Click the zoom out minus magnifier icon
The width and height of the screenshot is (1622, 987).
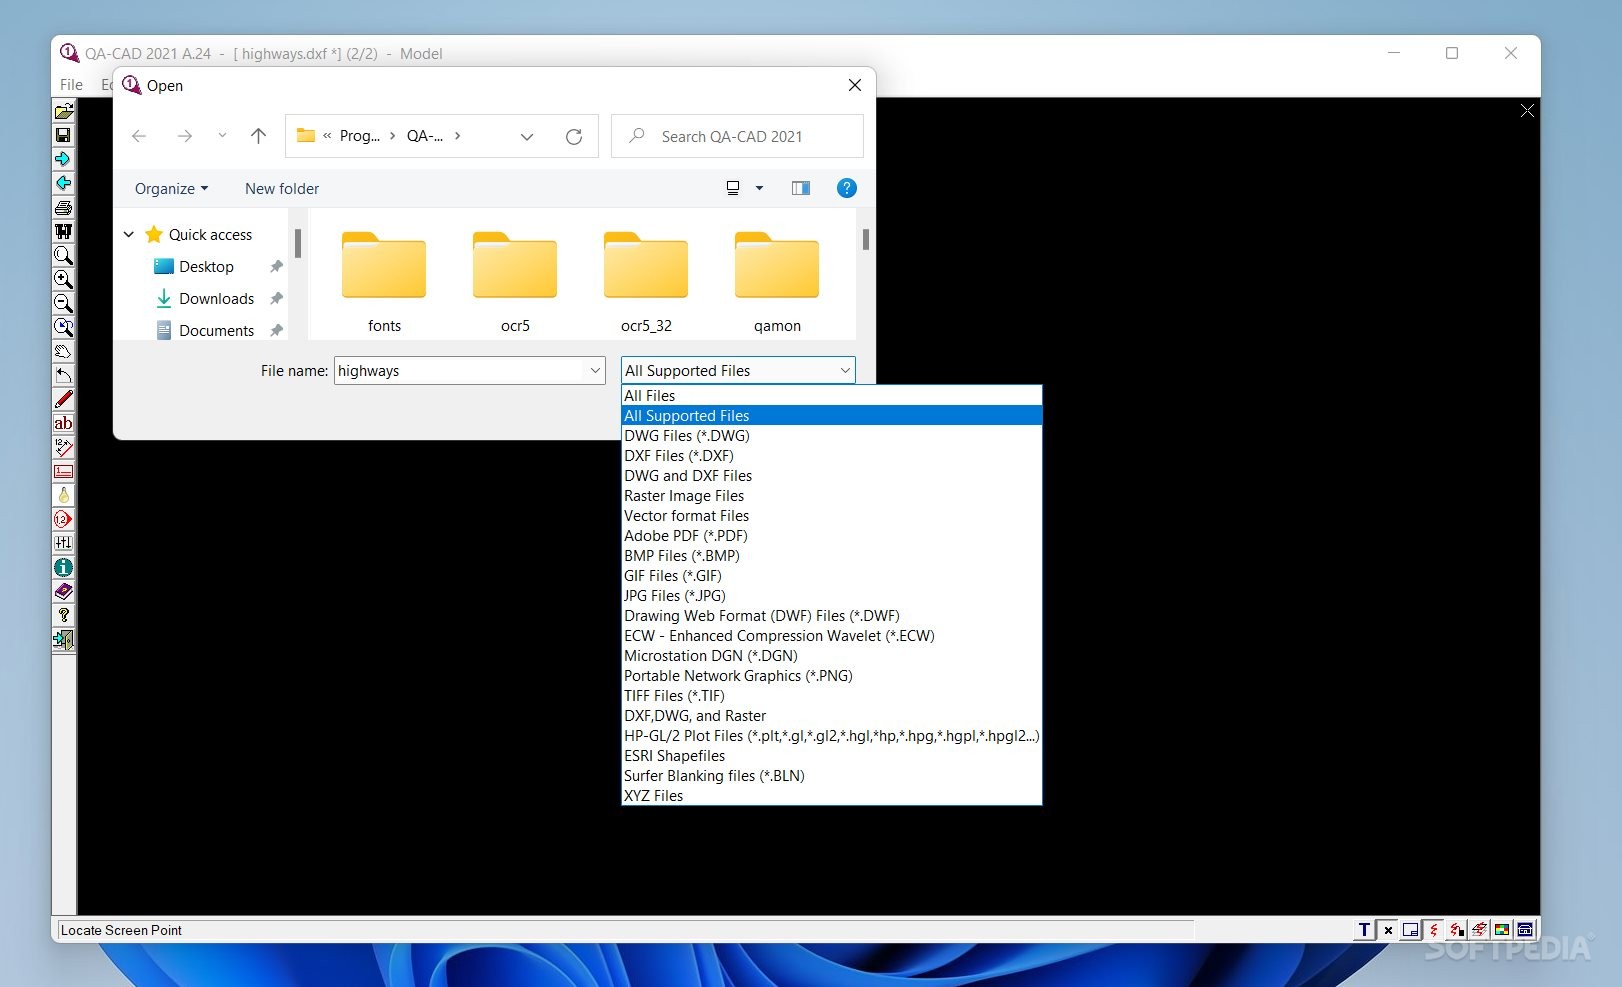coord(63,303)
